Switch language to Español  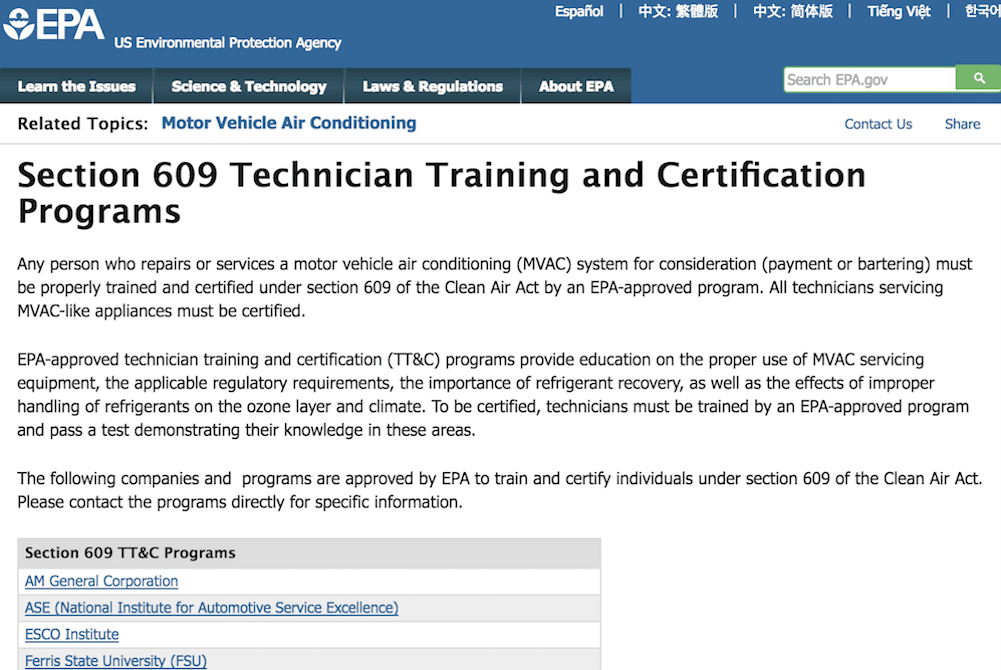coord(579,11)
